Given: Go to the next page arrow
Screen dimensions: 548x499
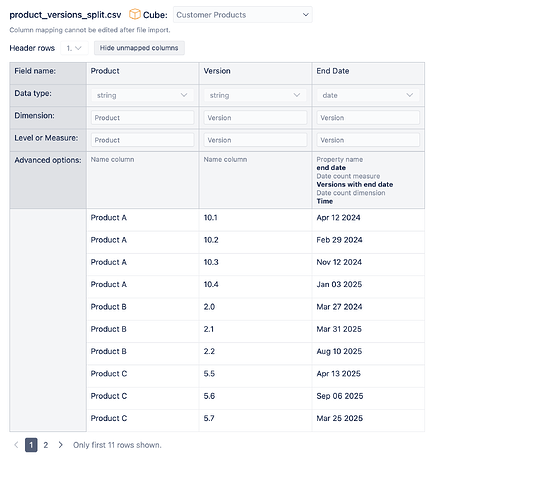Looking at the screenshot, I should (x=60, y=445).
